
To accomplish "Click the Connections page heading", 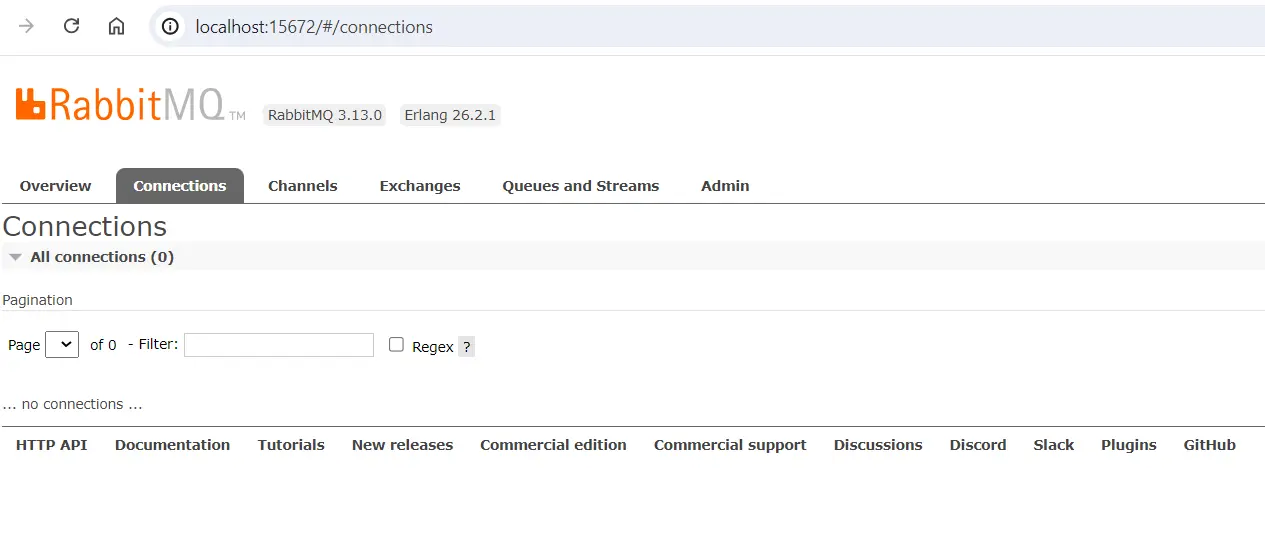I will pos(85,226).
